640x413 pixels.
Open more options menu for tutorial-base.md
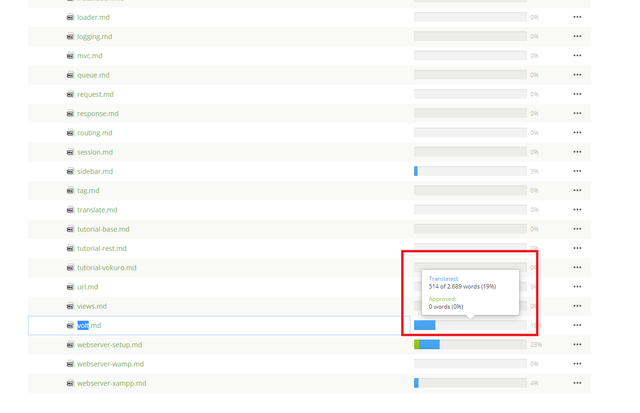577,229
